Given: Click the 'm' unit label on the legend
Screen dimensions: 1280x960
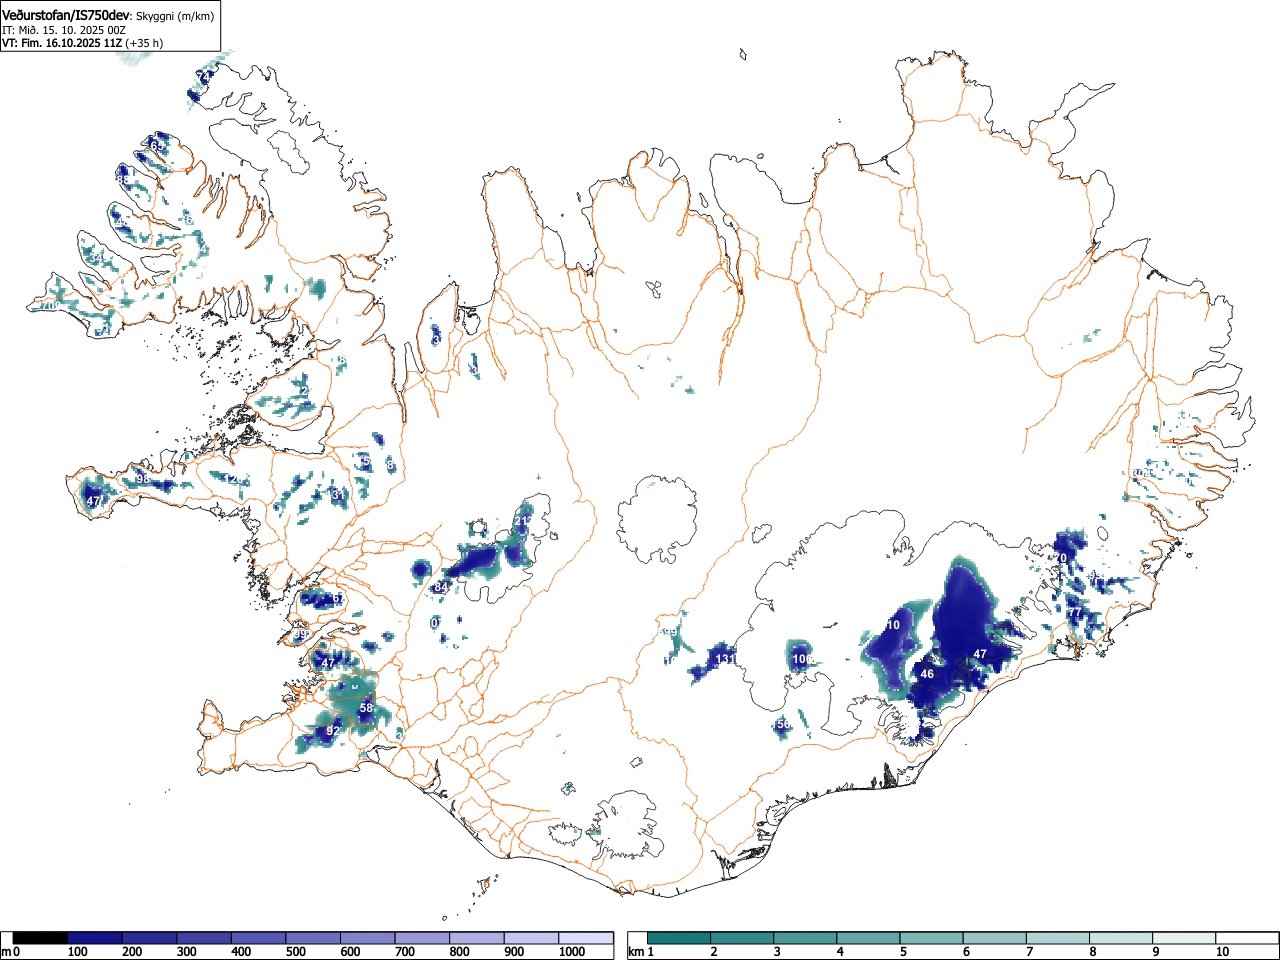Looking at the screenshot, I should [x=6, y=952].
